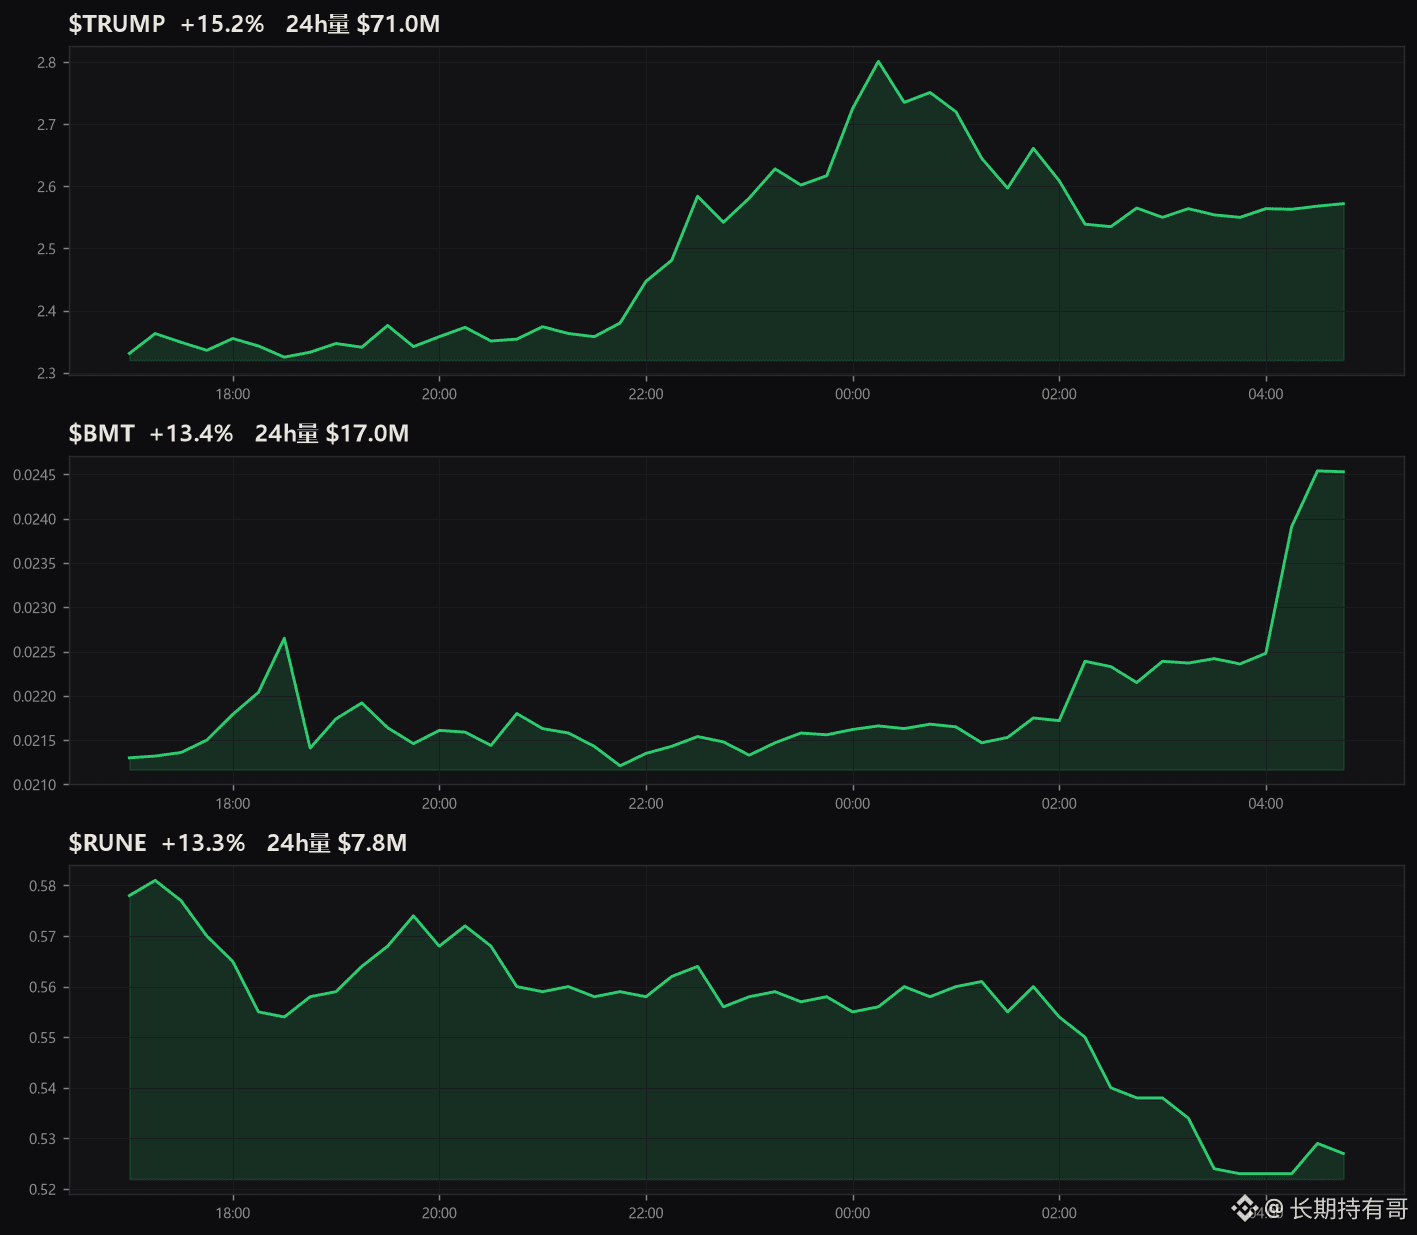Click the 0.0215 price label on BMT chart
Screen dimensions: 1417x1235
tap(35, 741)
